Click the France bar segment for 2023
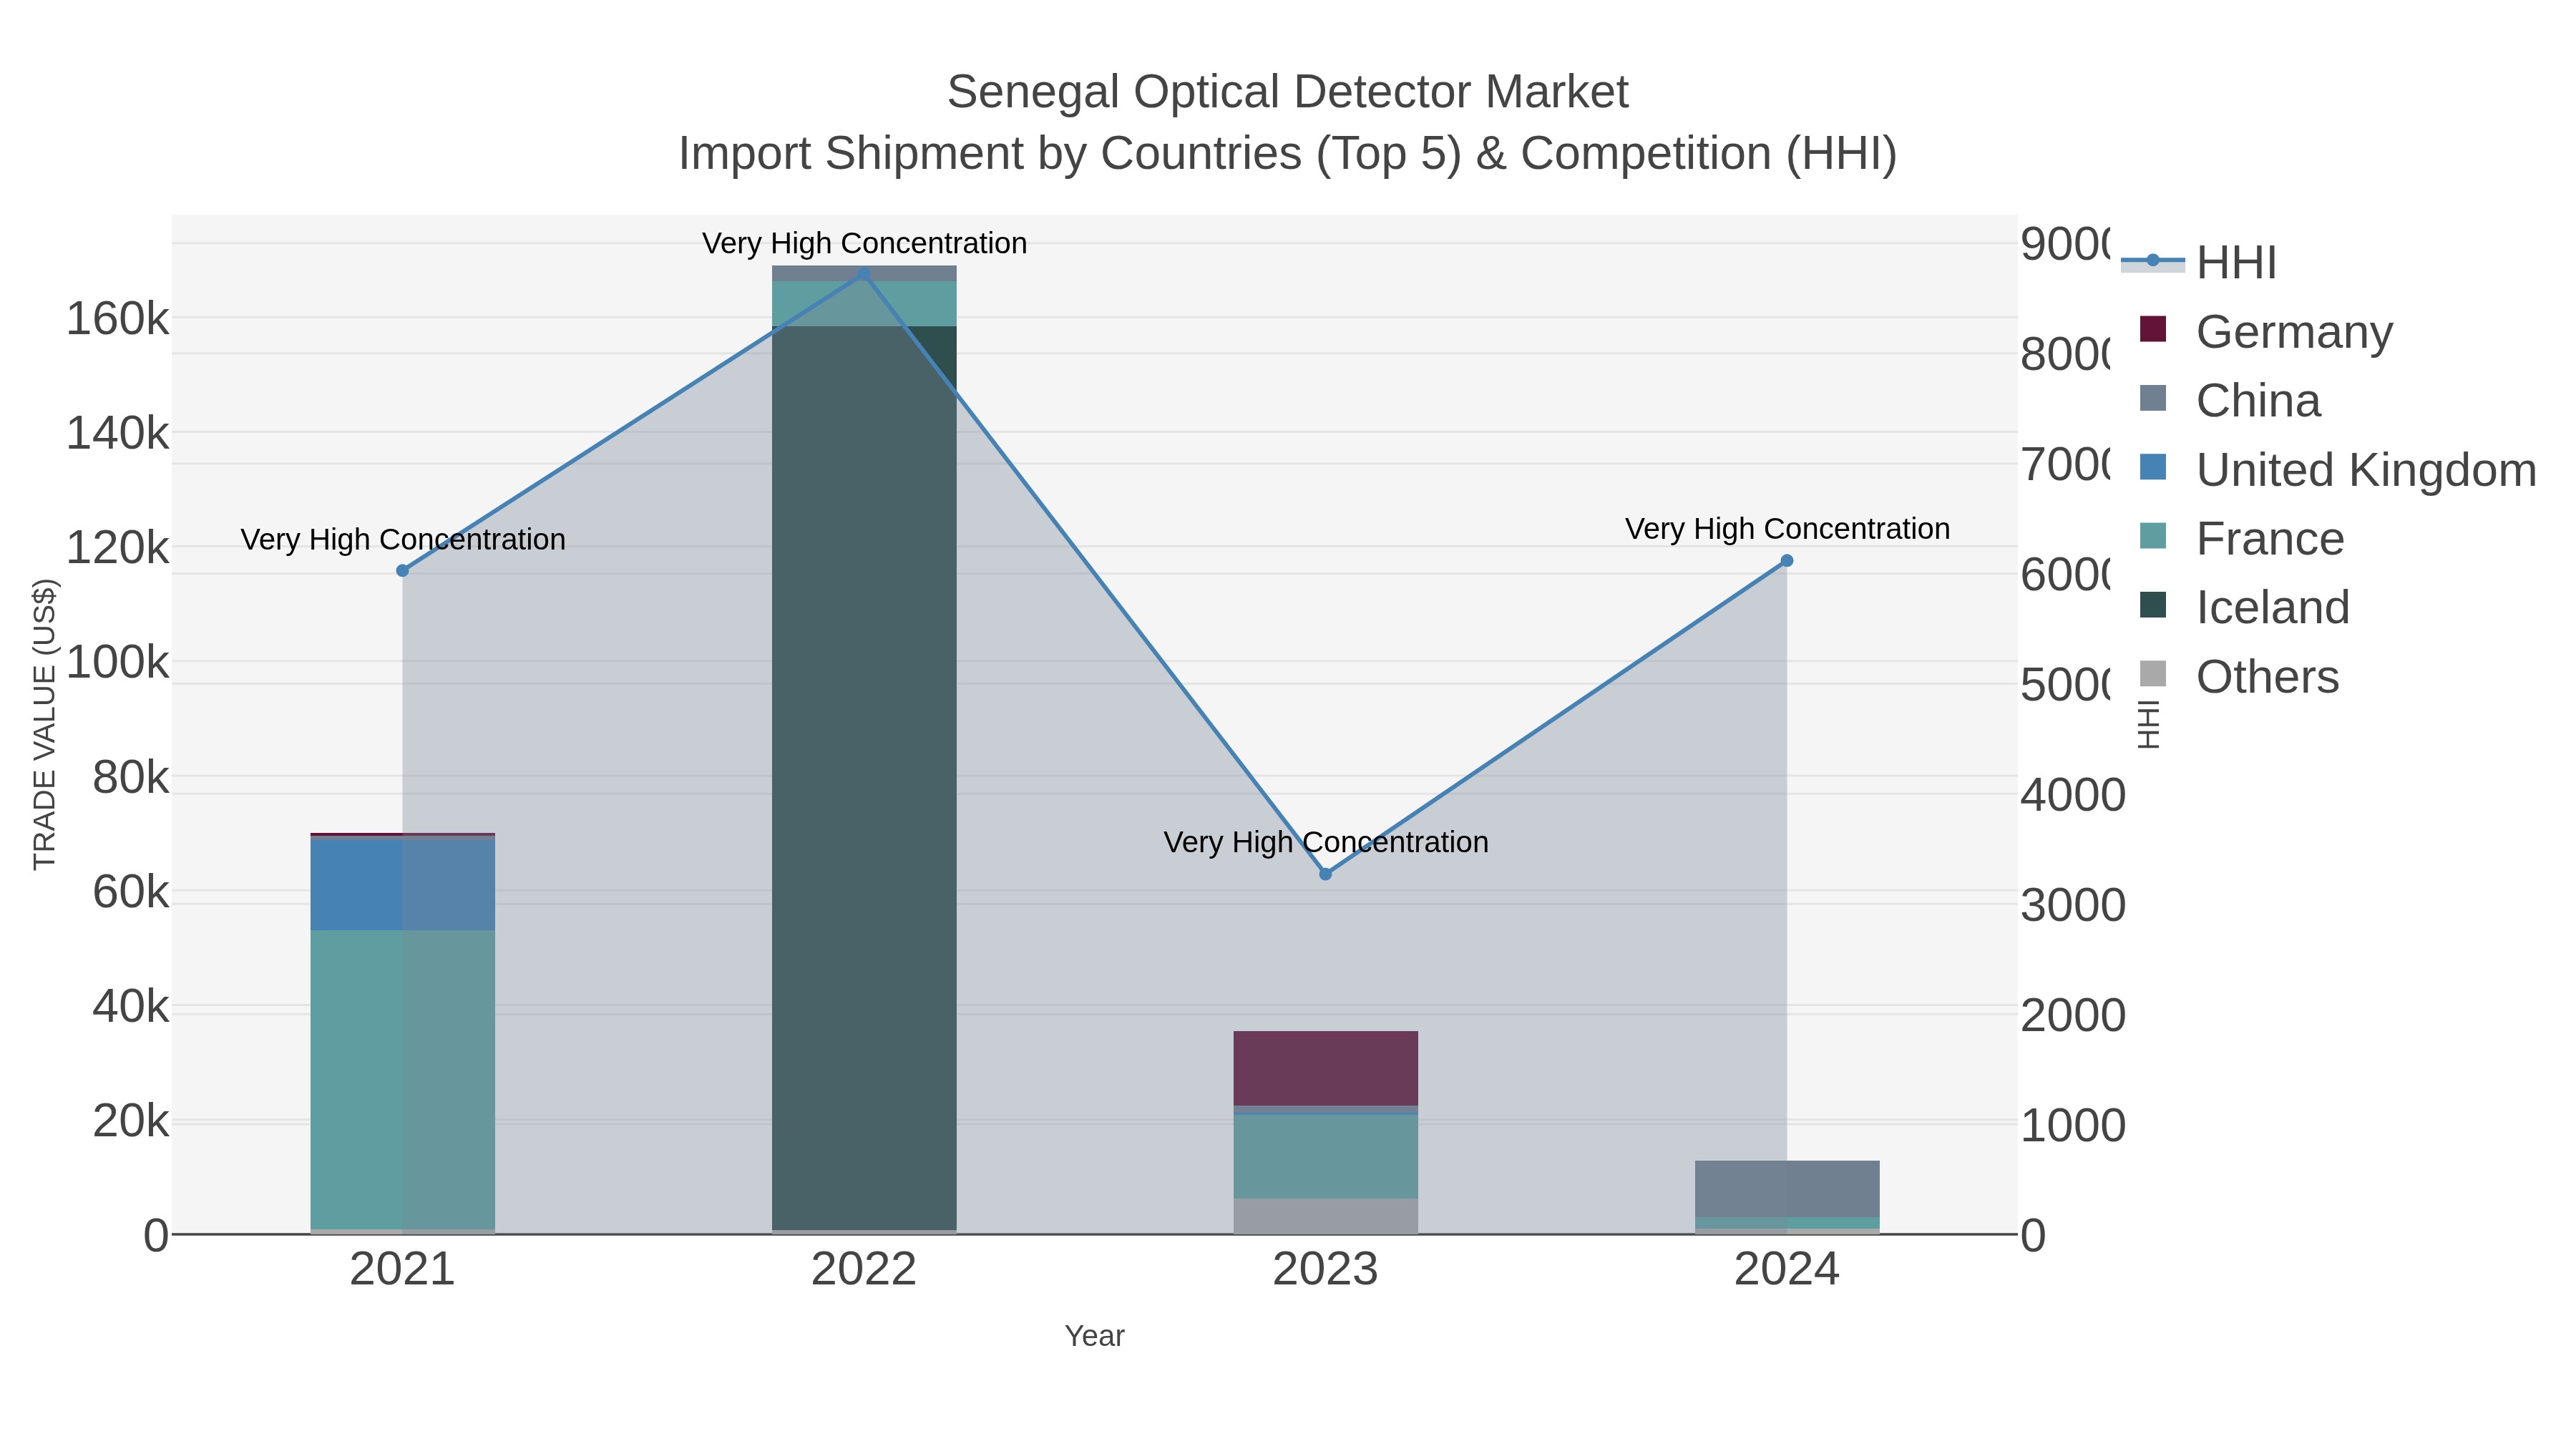The width and height of the screenshot is (2576, 1449). click(1325, 1156)
